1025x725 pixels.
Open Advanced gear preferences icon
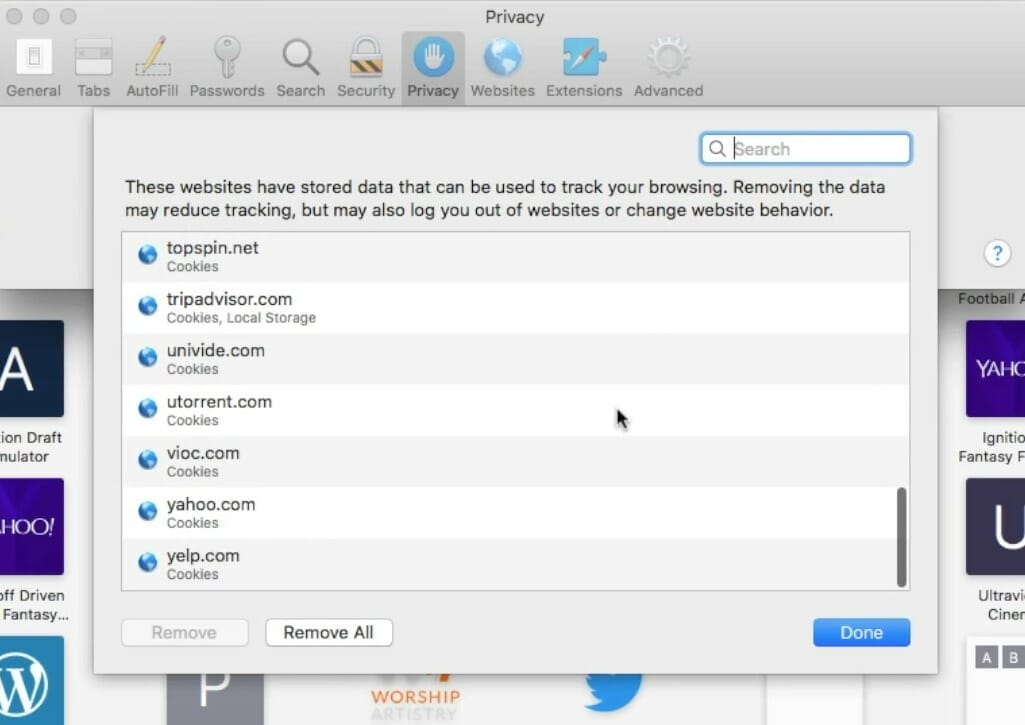point(668,68)
